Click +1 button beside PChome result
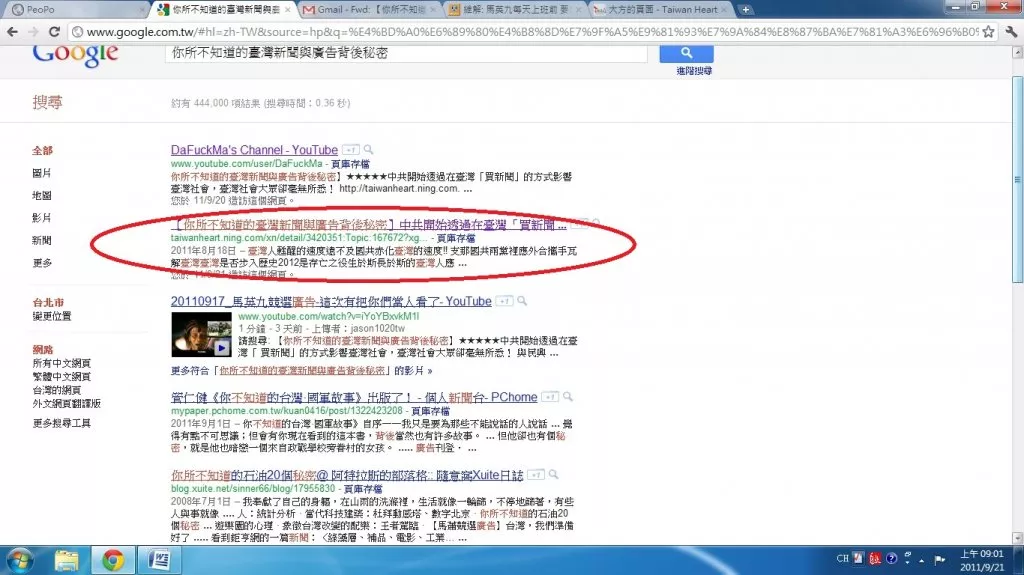 (x=550, y=397)
